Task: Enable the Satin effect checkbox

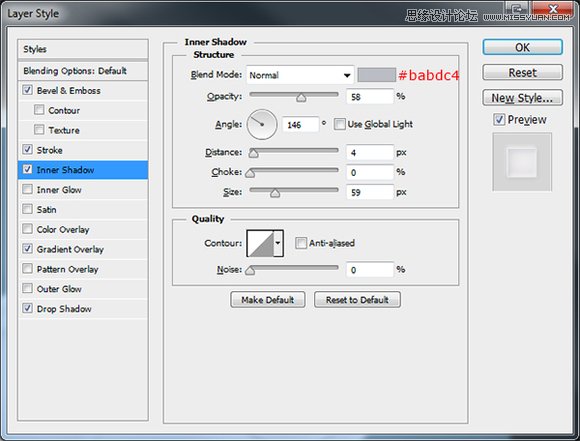Action: (27, 209)
